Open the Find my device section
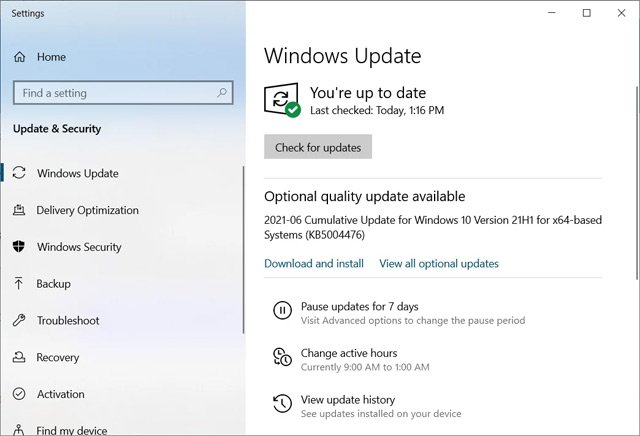Screen dimensions: 640x436 point(71,430)
